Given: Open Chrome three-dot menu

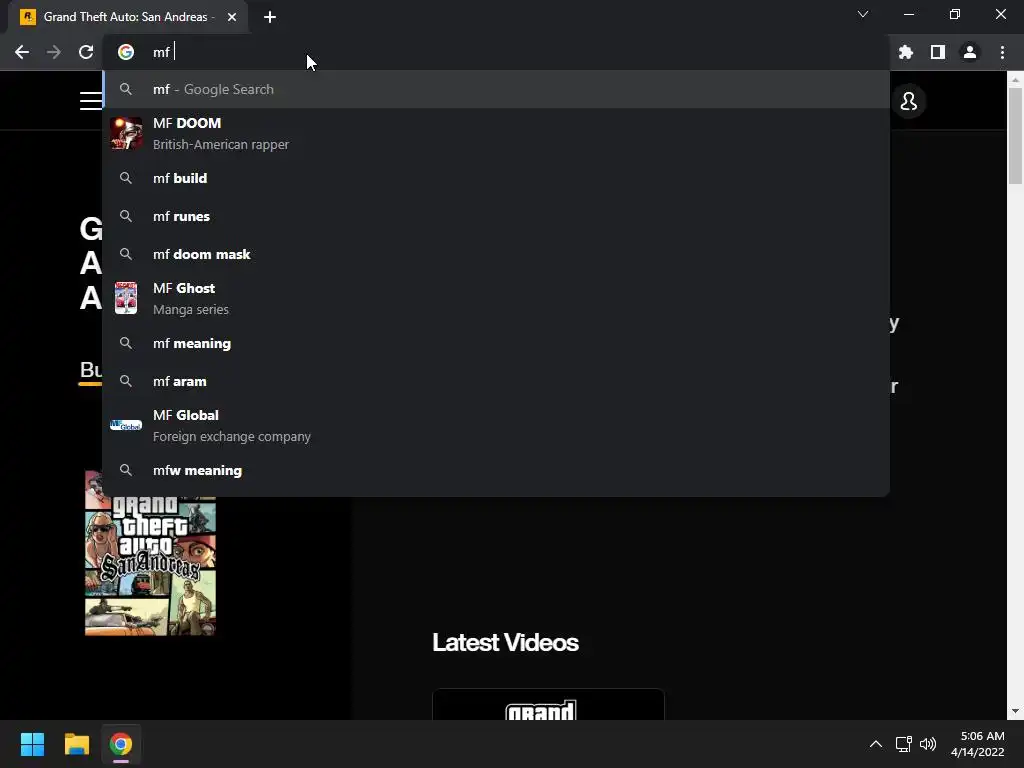Looking at the screenshot, I should click(x=1002, y=52).
